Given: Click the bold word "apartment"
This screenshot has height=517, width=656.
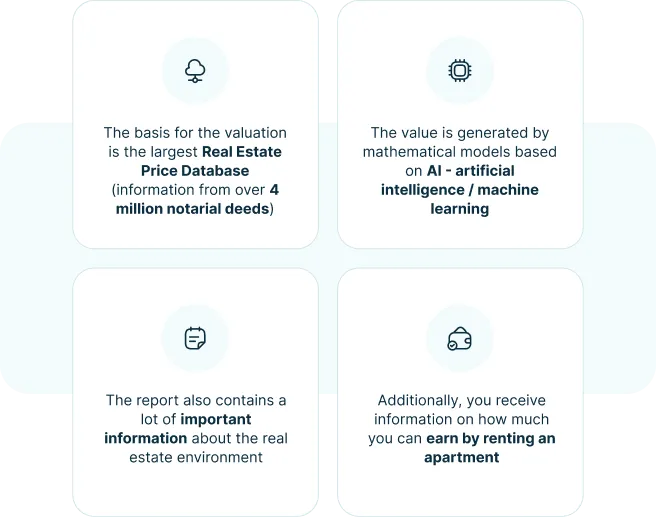Looking at the screenshot, I should point(460,457).
